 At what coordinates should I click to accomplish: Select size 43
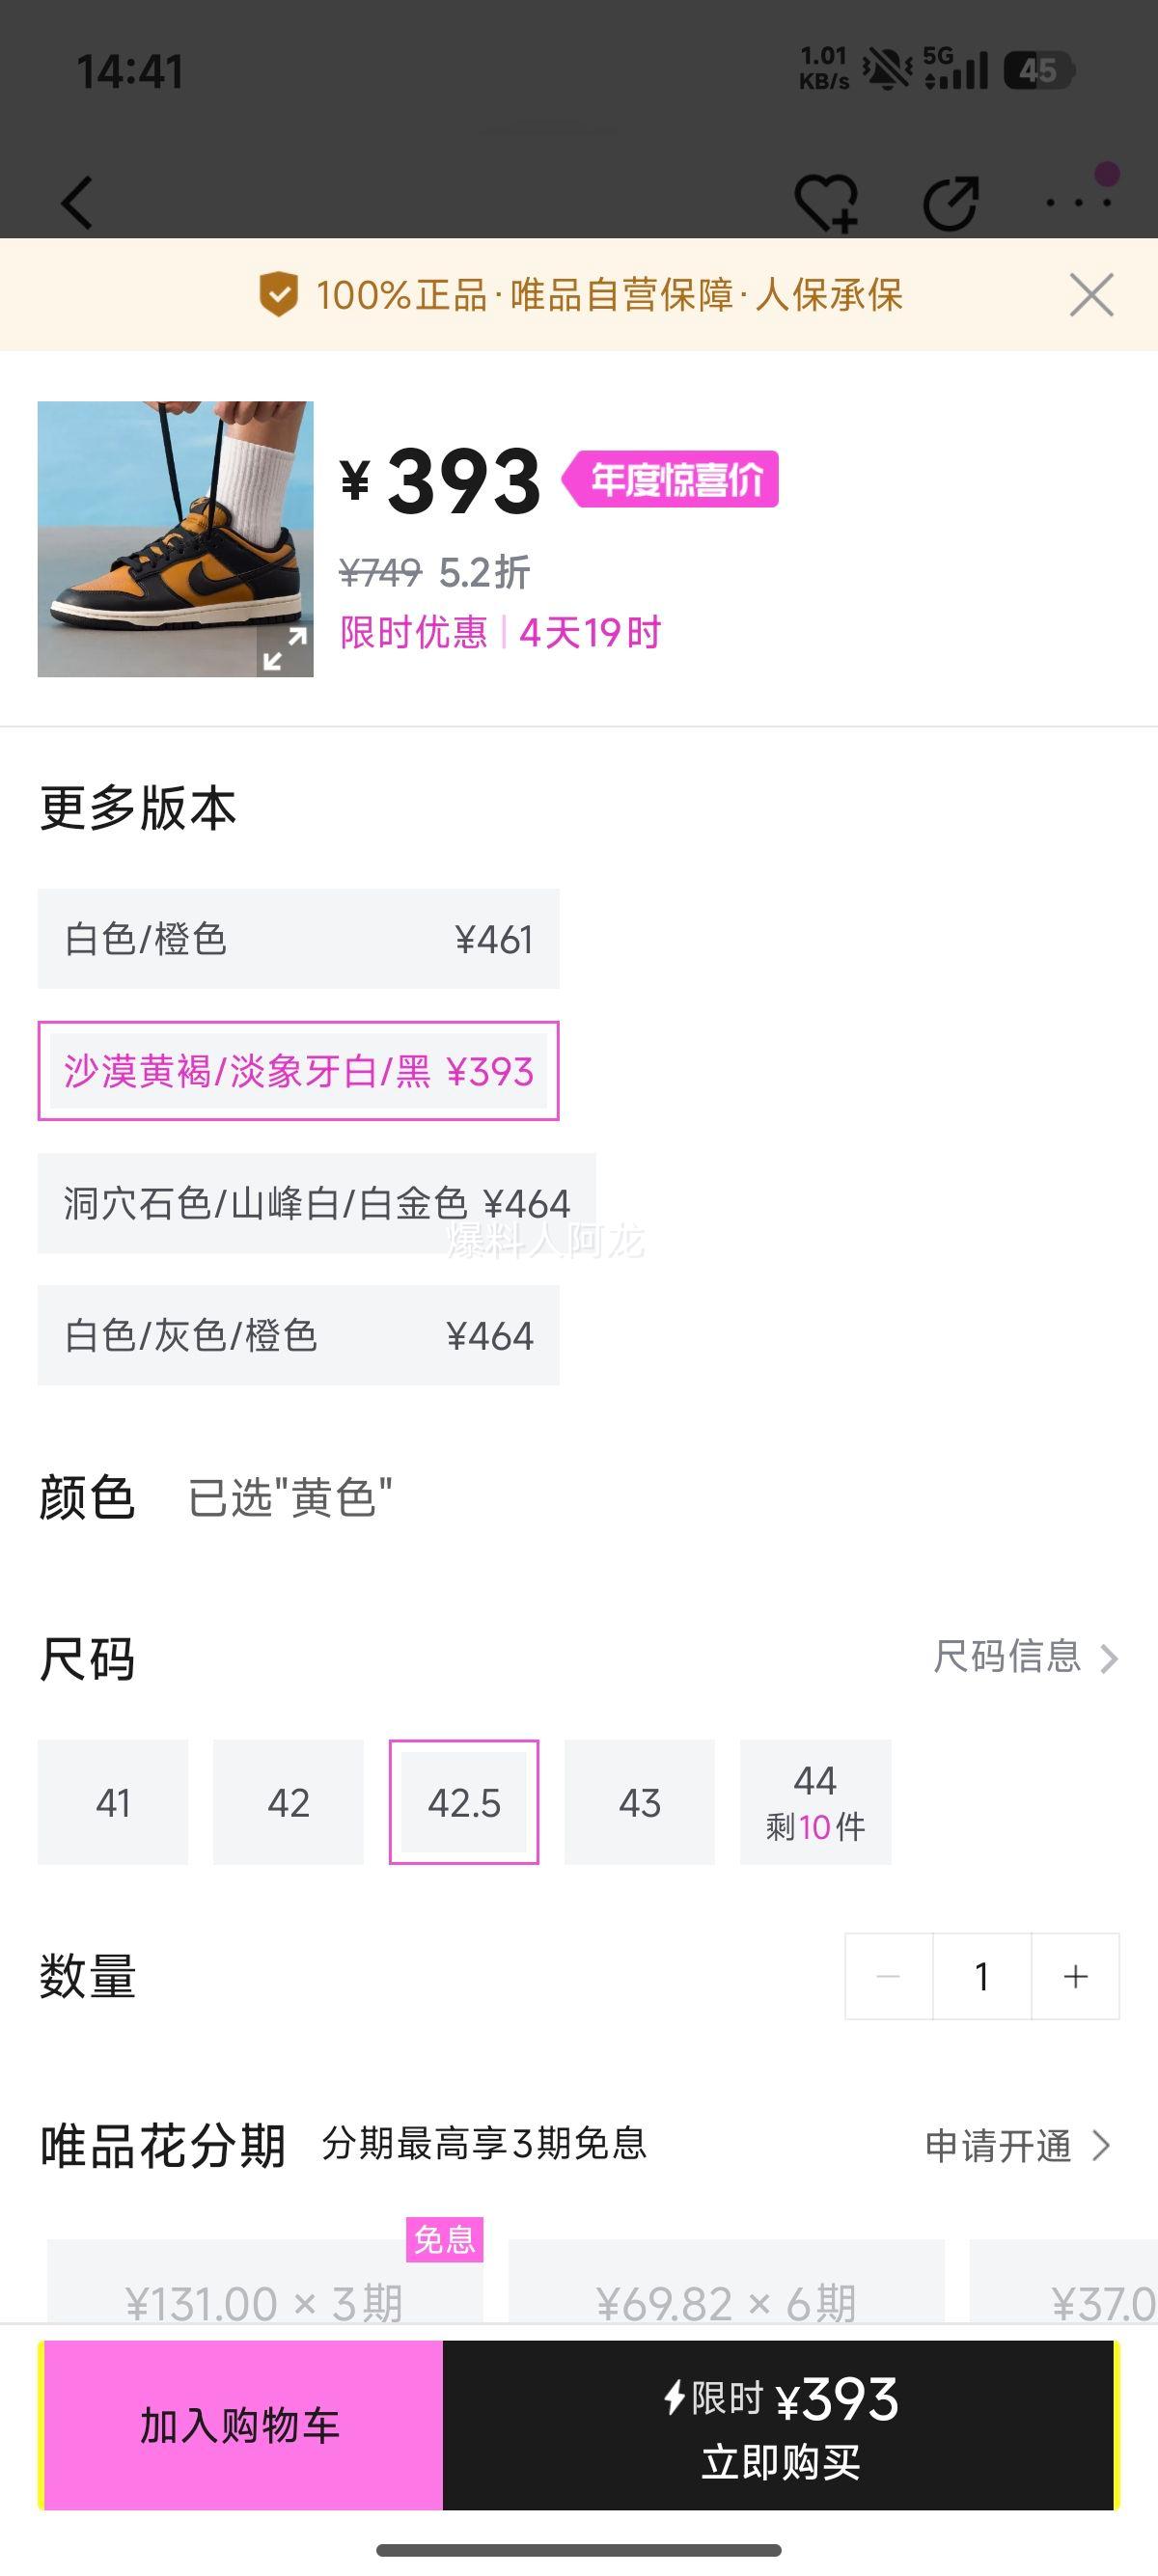click(640, 1802)
